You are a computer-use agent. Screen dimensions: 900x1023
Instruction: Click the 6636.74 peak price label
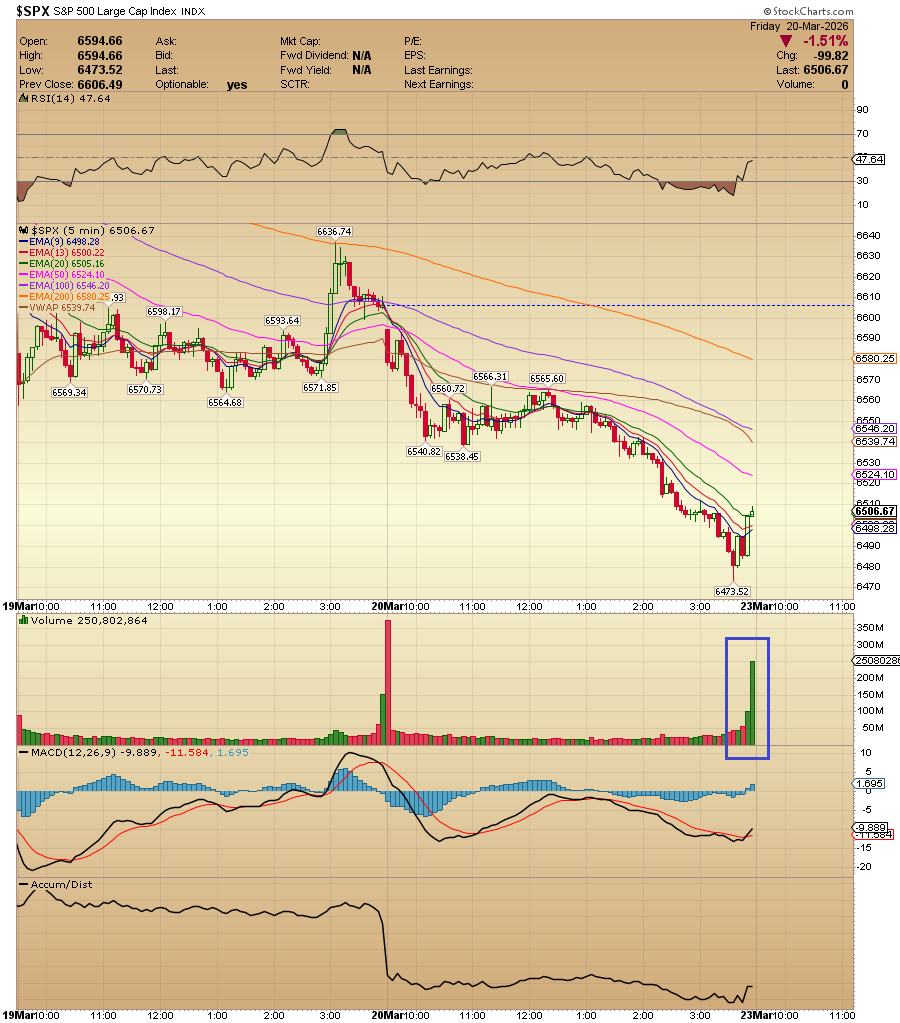(x=334, y=232)
